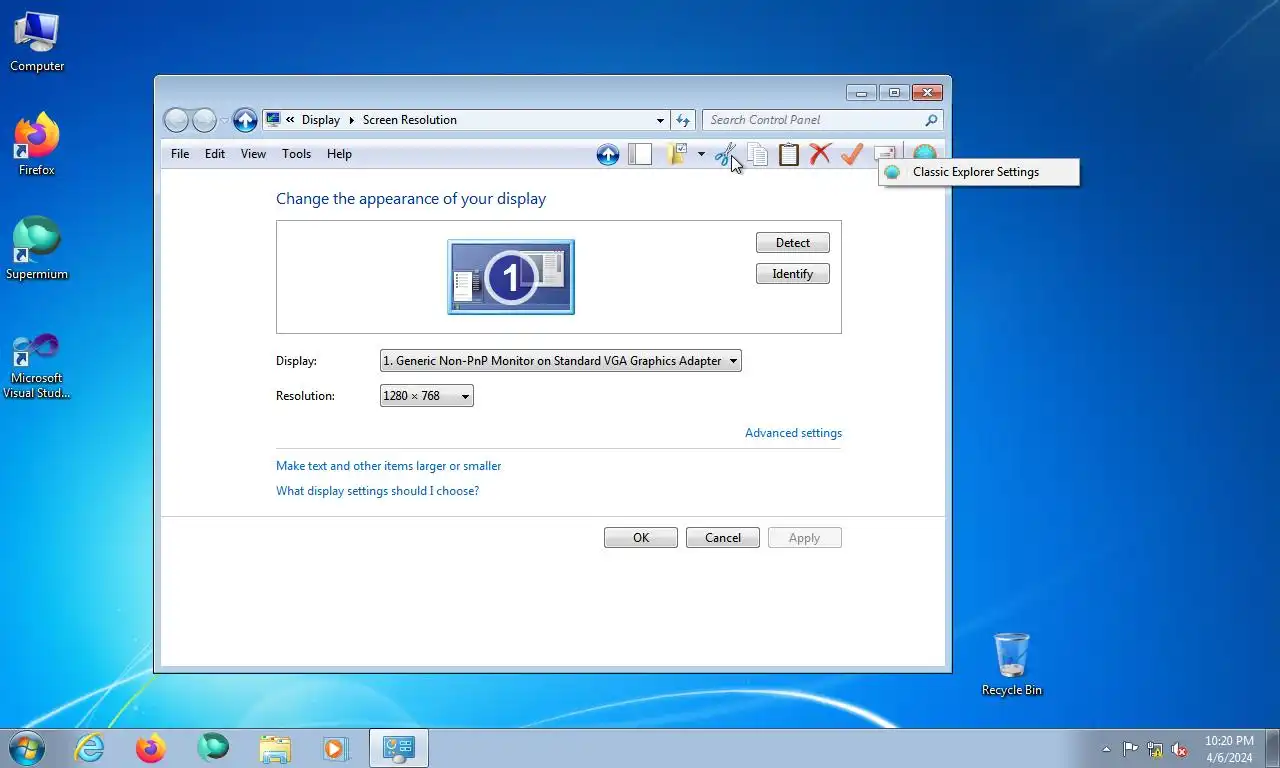Open the Display monitor dropdown
This screenshot has height=768, width=1280.
pyautogui.click(x=561, y=361)
